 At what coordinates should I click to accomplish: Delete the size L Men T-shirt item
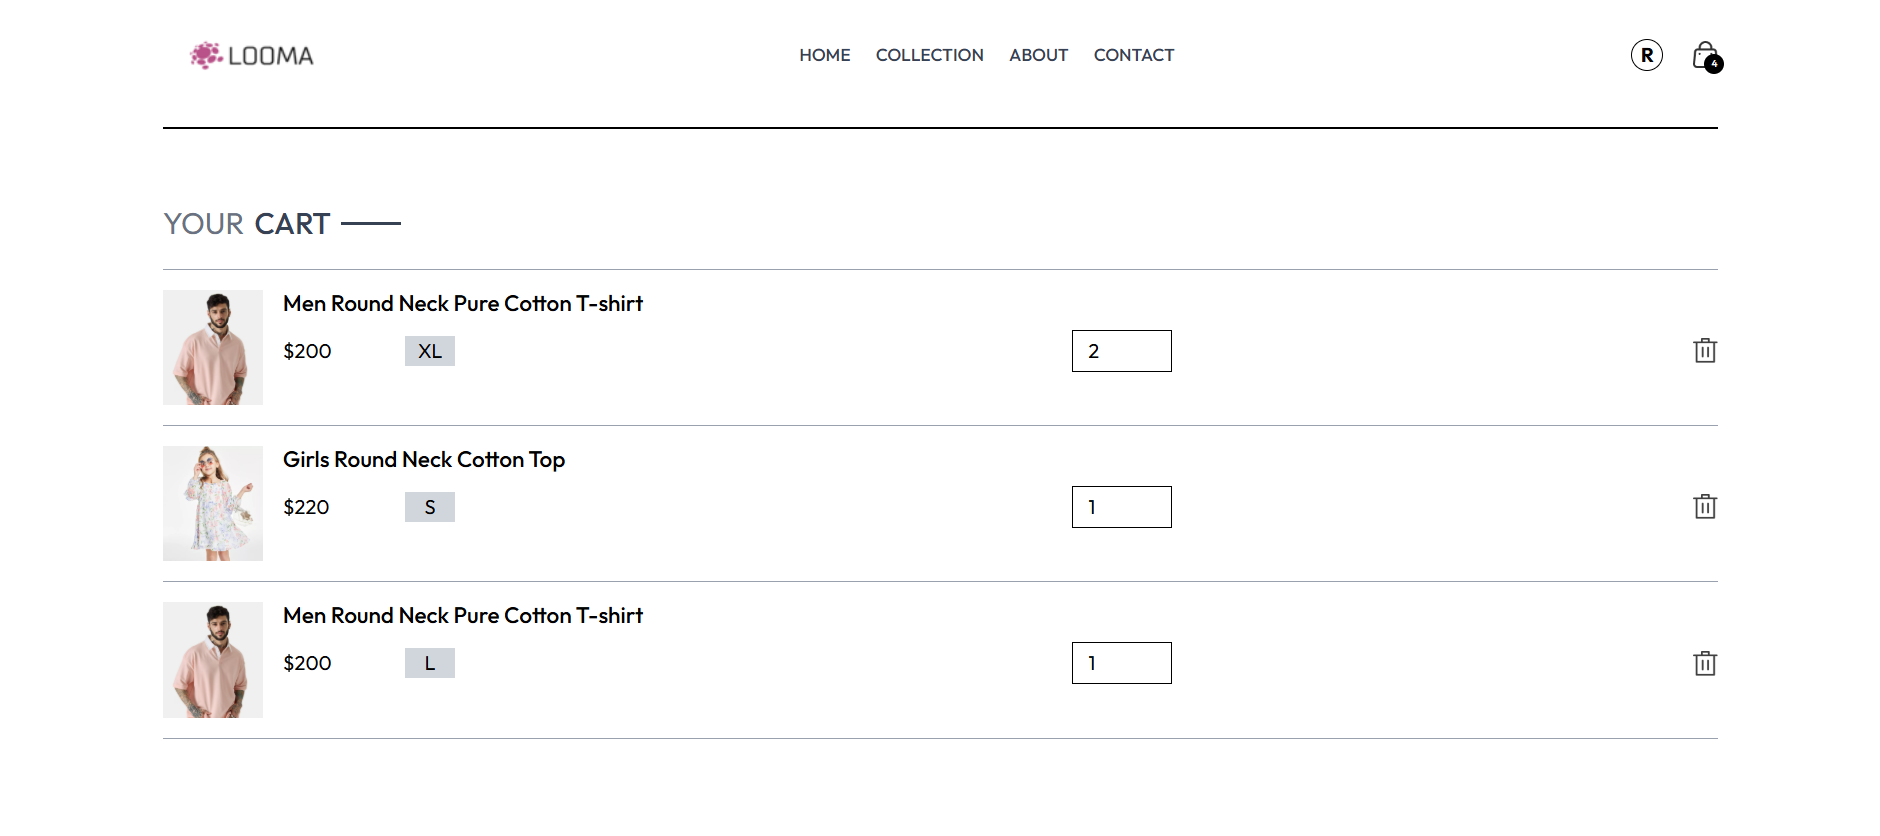coord(1705,663)
